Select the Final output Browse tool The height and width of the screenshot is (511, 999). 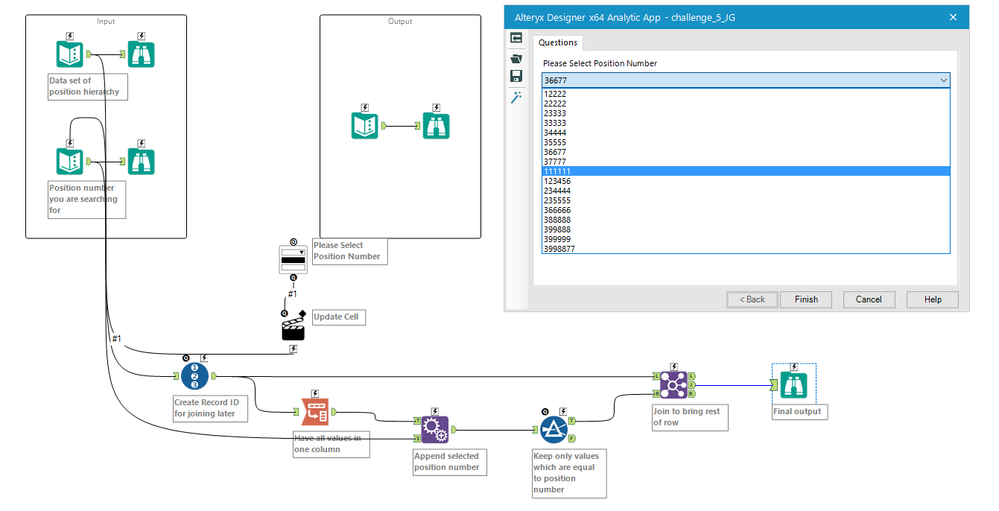793,385
